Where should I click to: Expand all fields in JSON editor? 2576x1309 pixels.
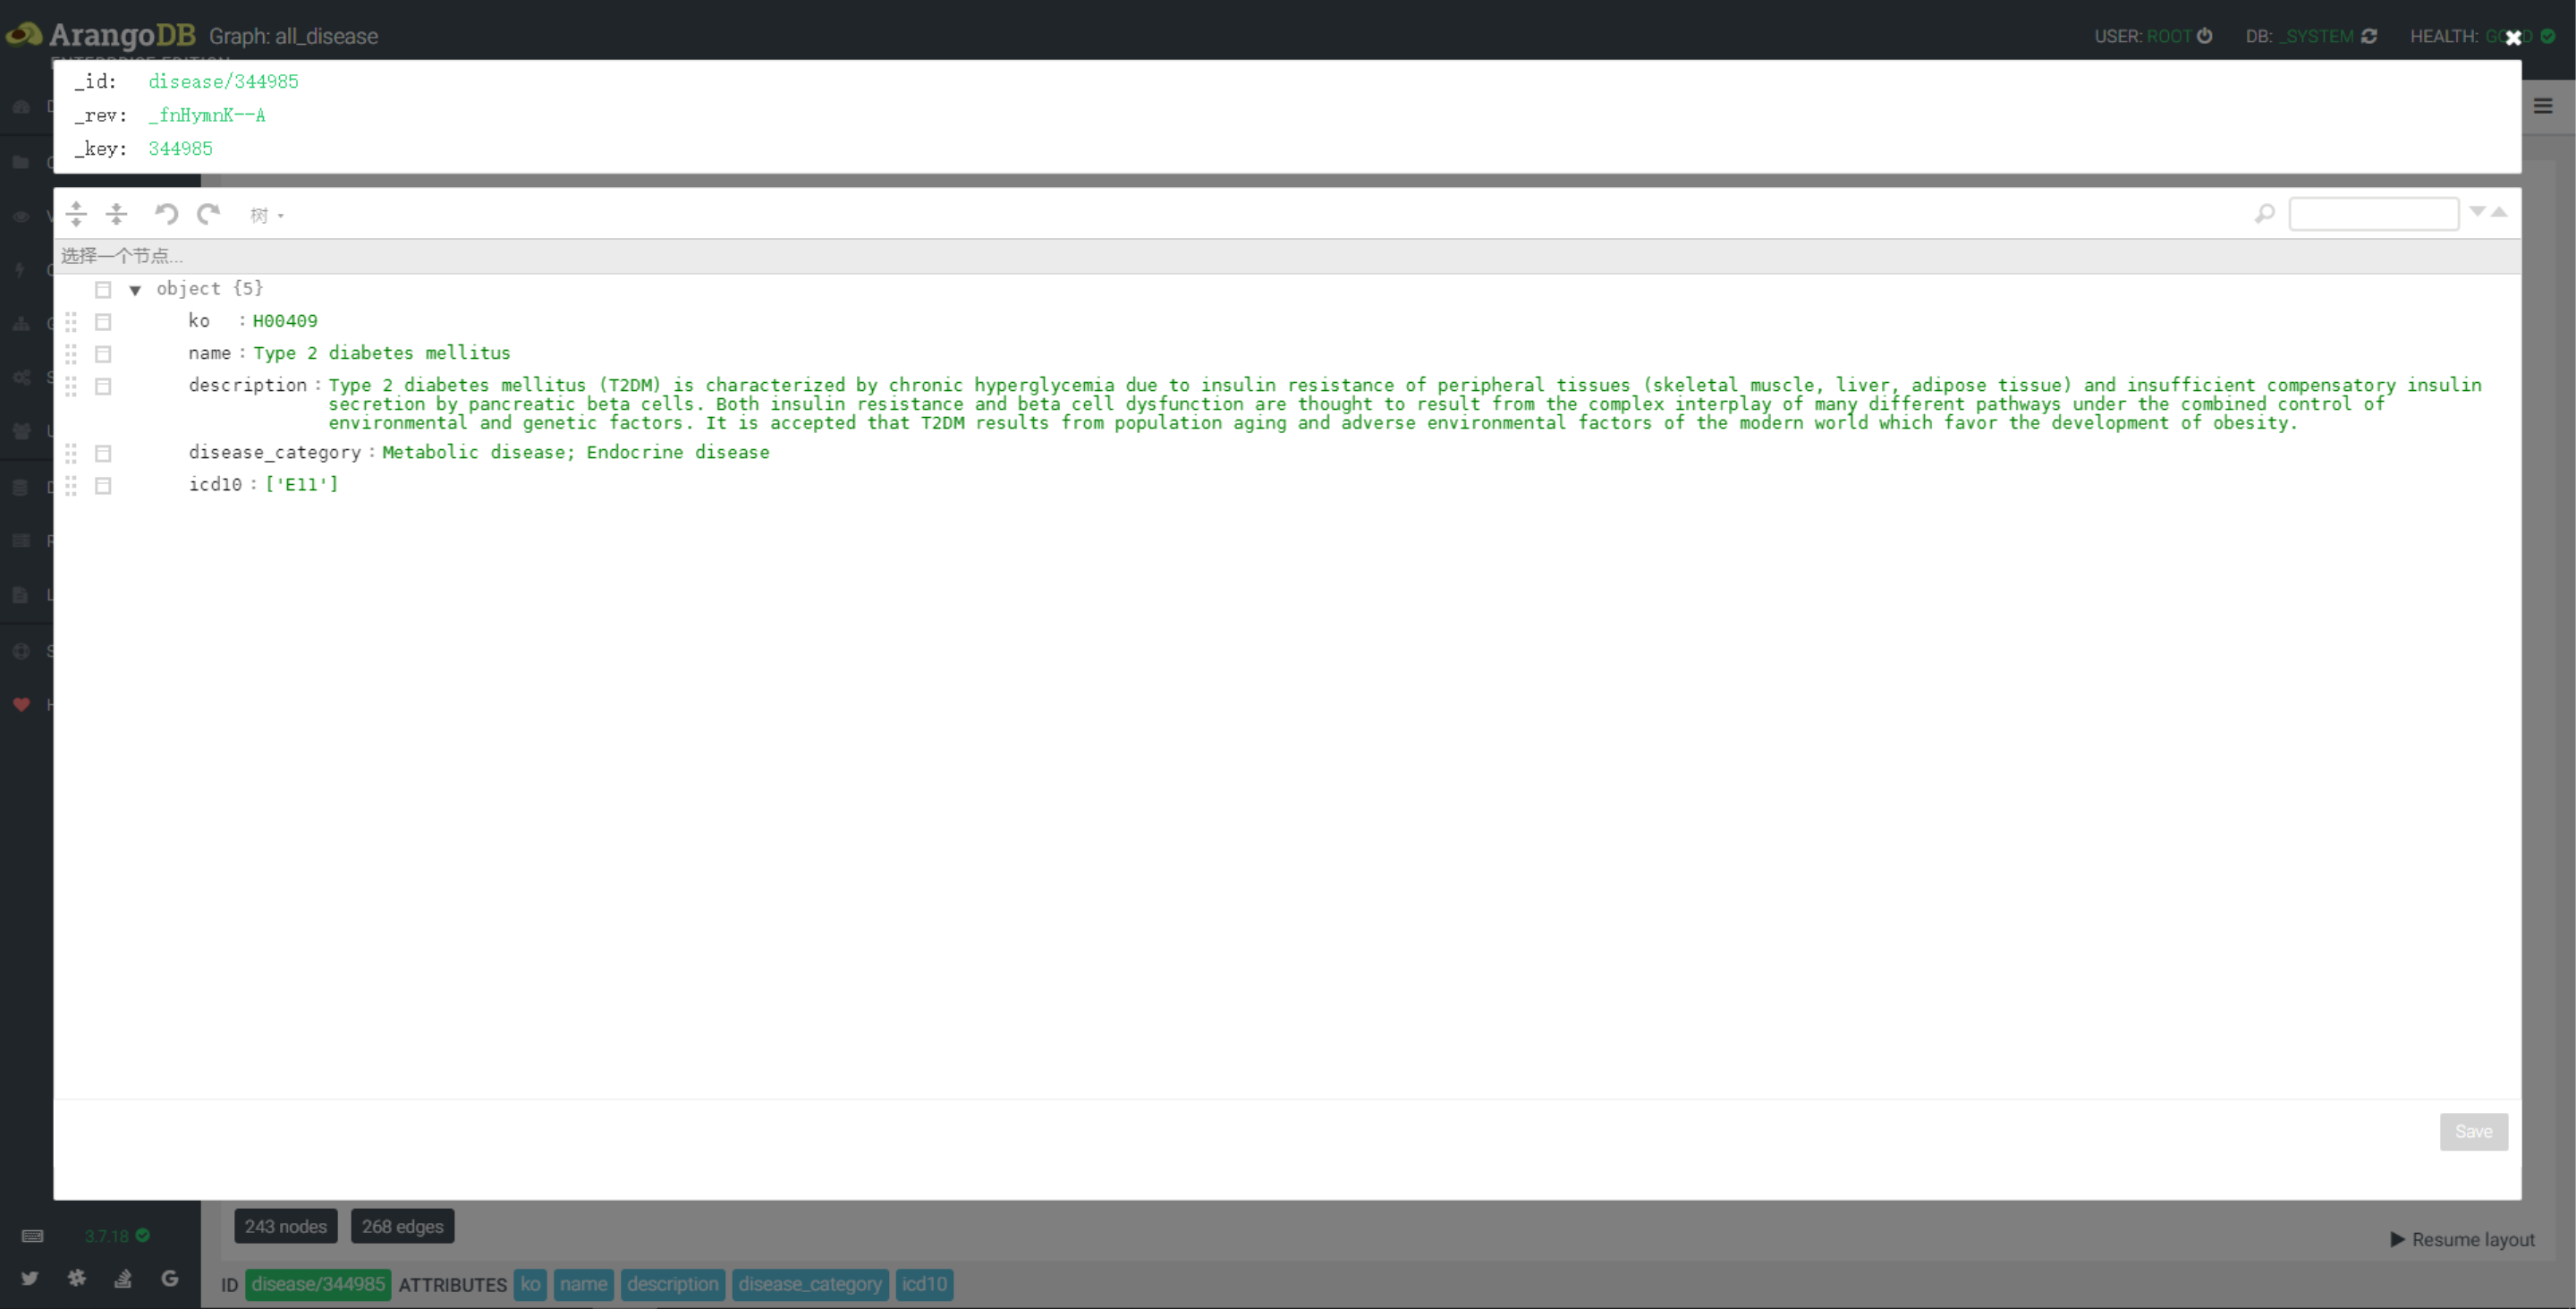click(x=76, y=214)
